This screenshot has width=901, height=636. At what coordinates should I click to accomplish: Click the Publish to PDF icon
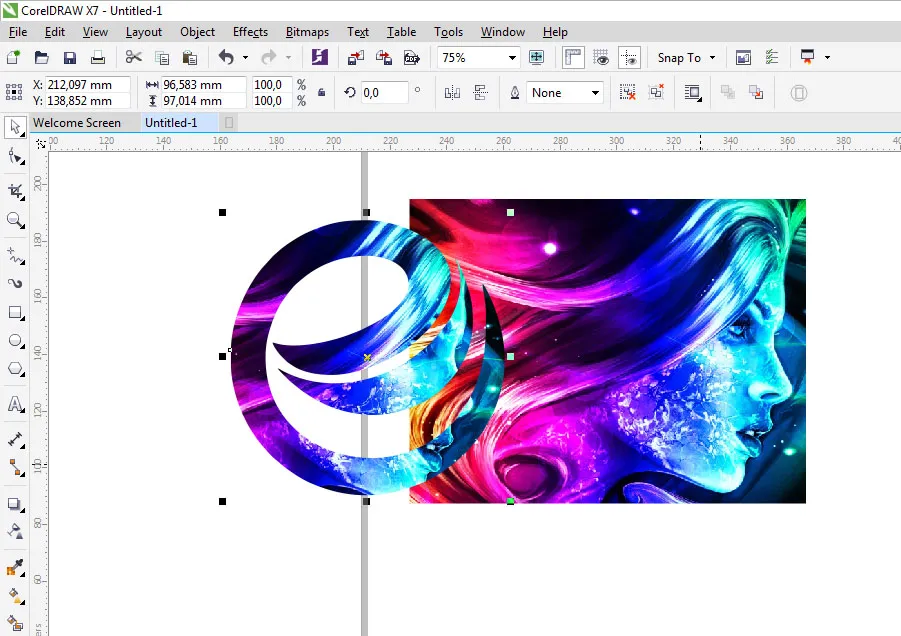pos(411,58)
